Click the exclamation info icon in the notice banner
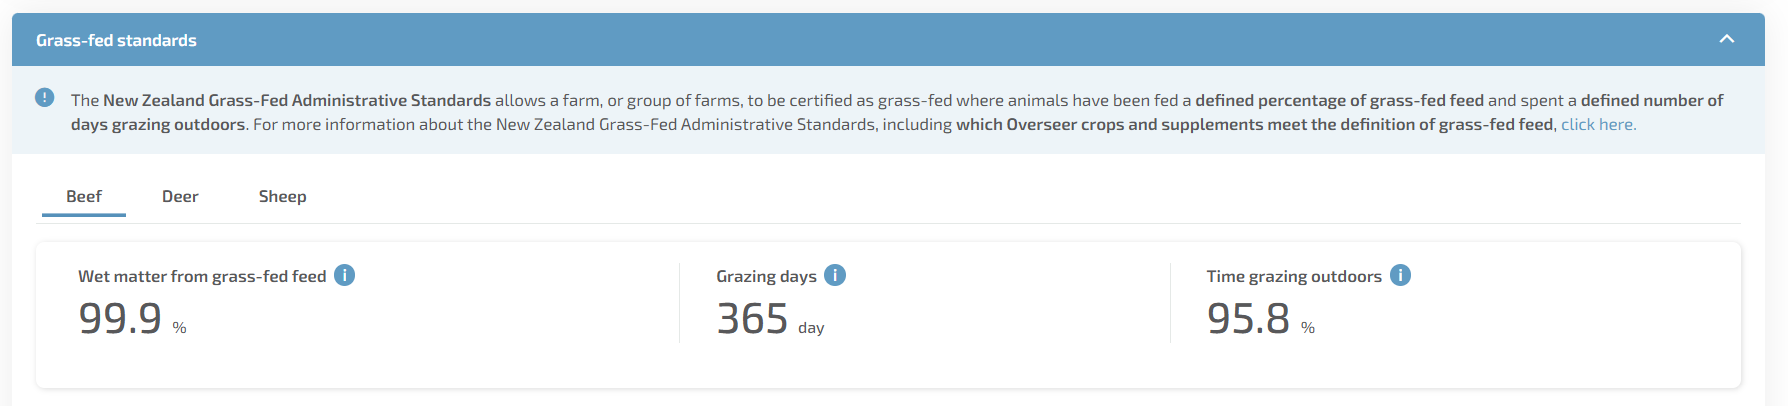Screen dimensions: 1788x406 tap(45, 97)
